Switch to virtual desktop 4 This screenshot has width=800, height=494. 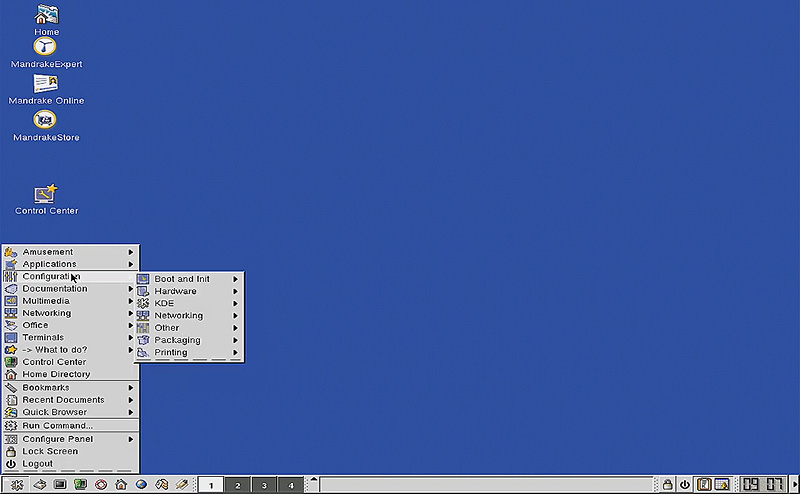(291, 485)
